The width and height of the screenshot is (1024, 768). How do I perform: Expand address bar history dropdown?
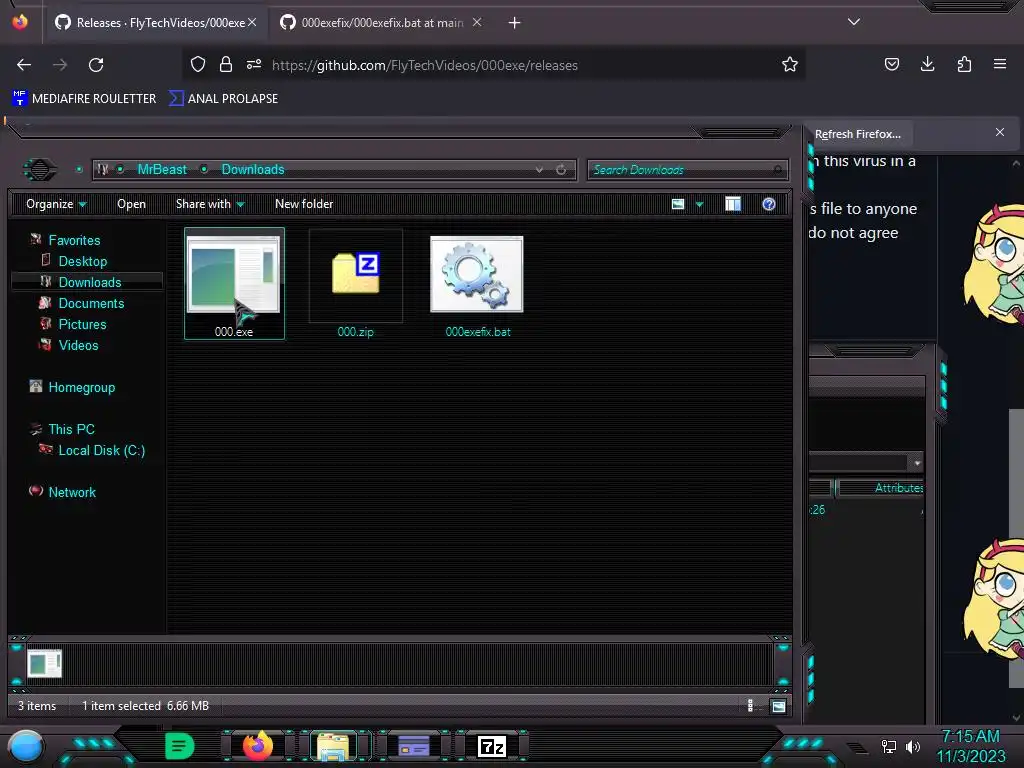[539, 170]
